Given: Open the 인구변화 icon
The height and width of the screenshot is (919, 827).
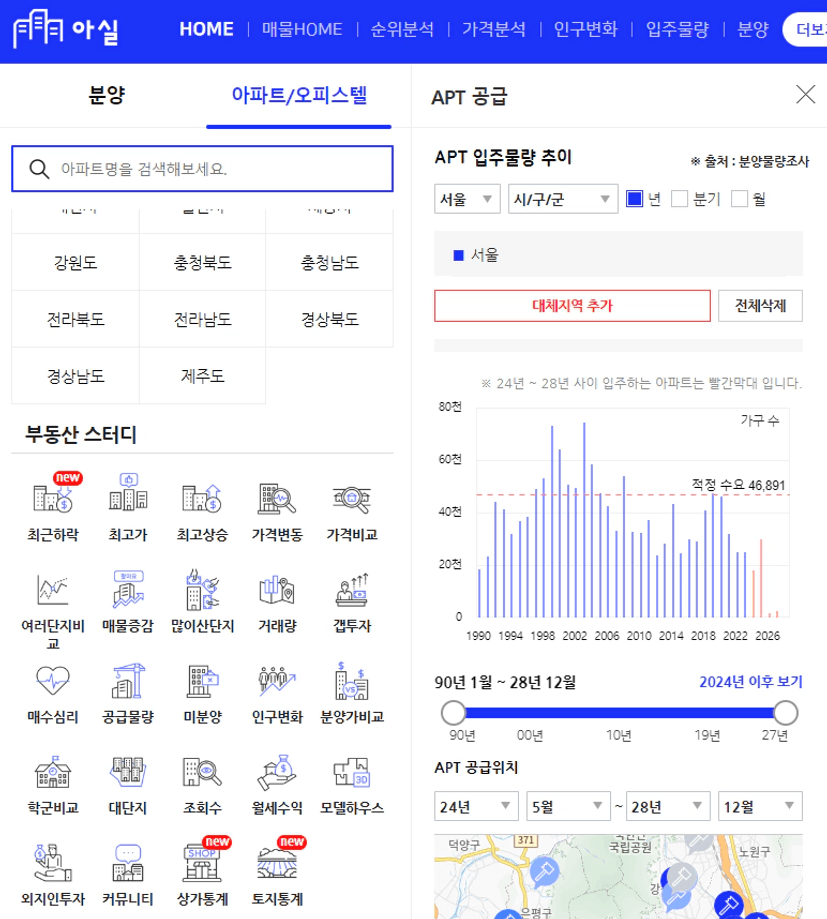Looking at the screenshot, I should pos(277,681).
